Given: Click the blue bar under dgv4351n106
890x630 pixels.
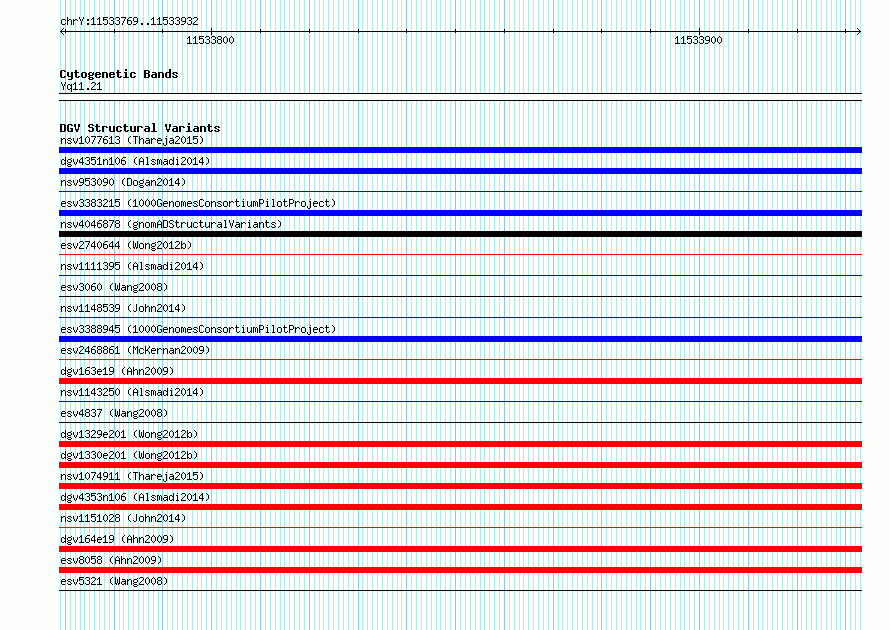Looking at the screenshot, I should pyautogui.click(x=460, y=171).
